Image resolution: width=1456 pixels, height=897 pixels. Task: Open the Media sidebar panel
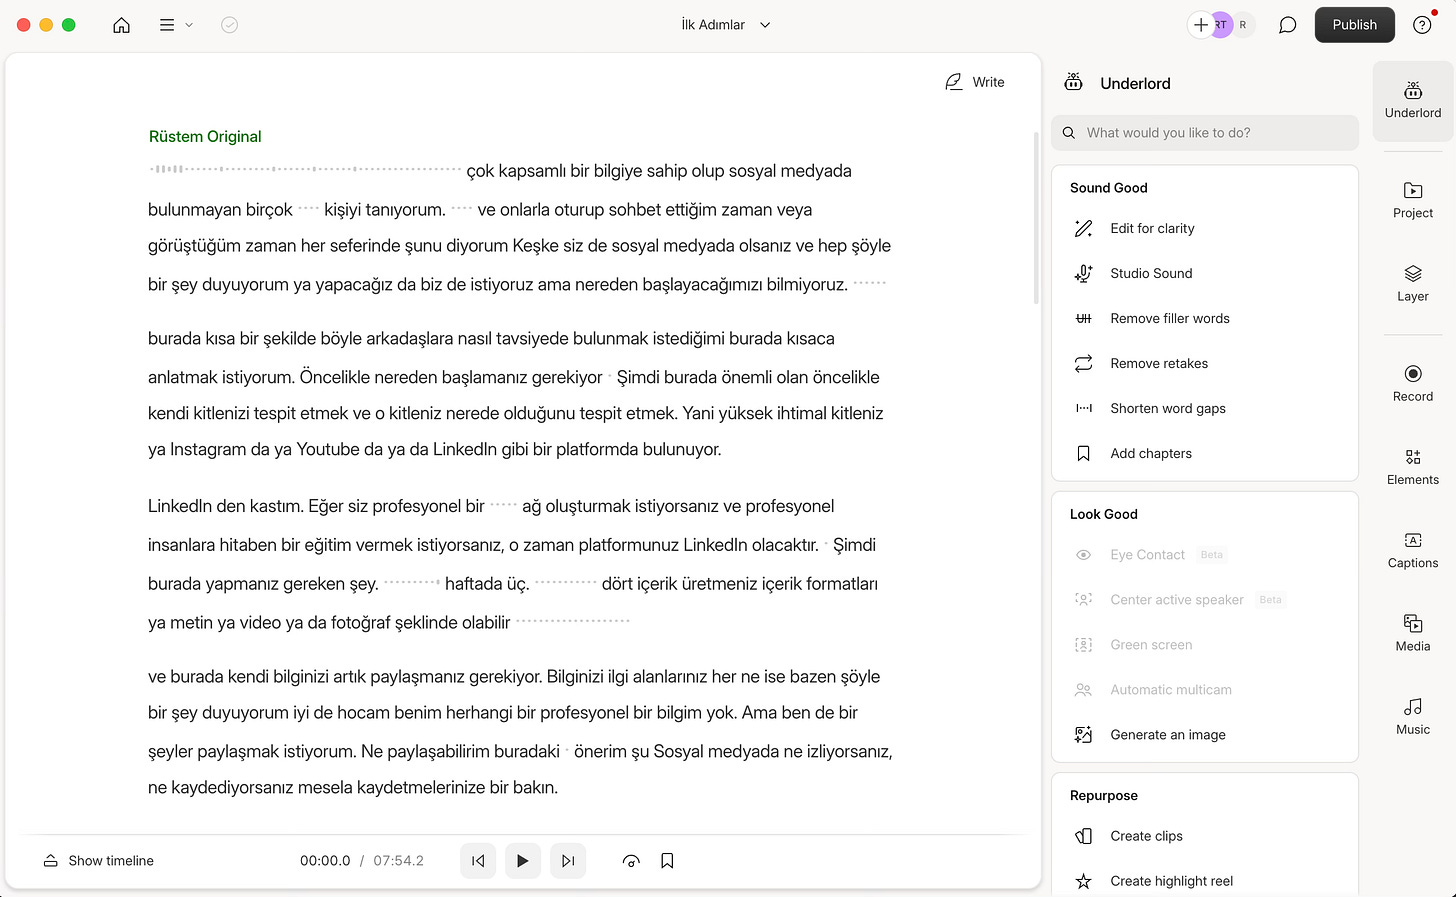pos(1413,633)
